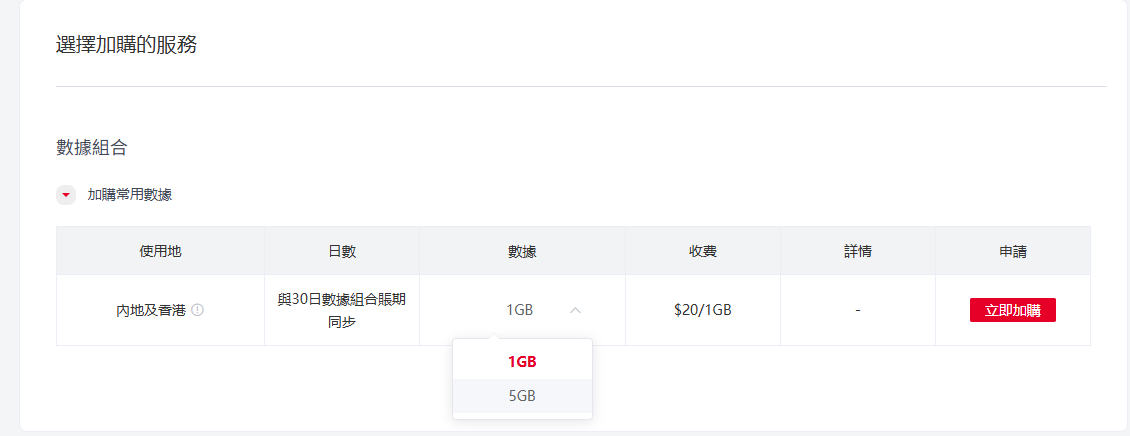Screen dimensions: 1130x436
Task: Click the chevron arrow in the data selector
Action: pos(575,310)
